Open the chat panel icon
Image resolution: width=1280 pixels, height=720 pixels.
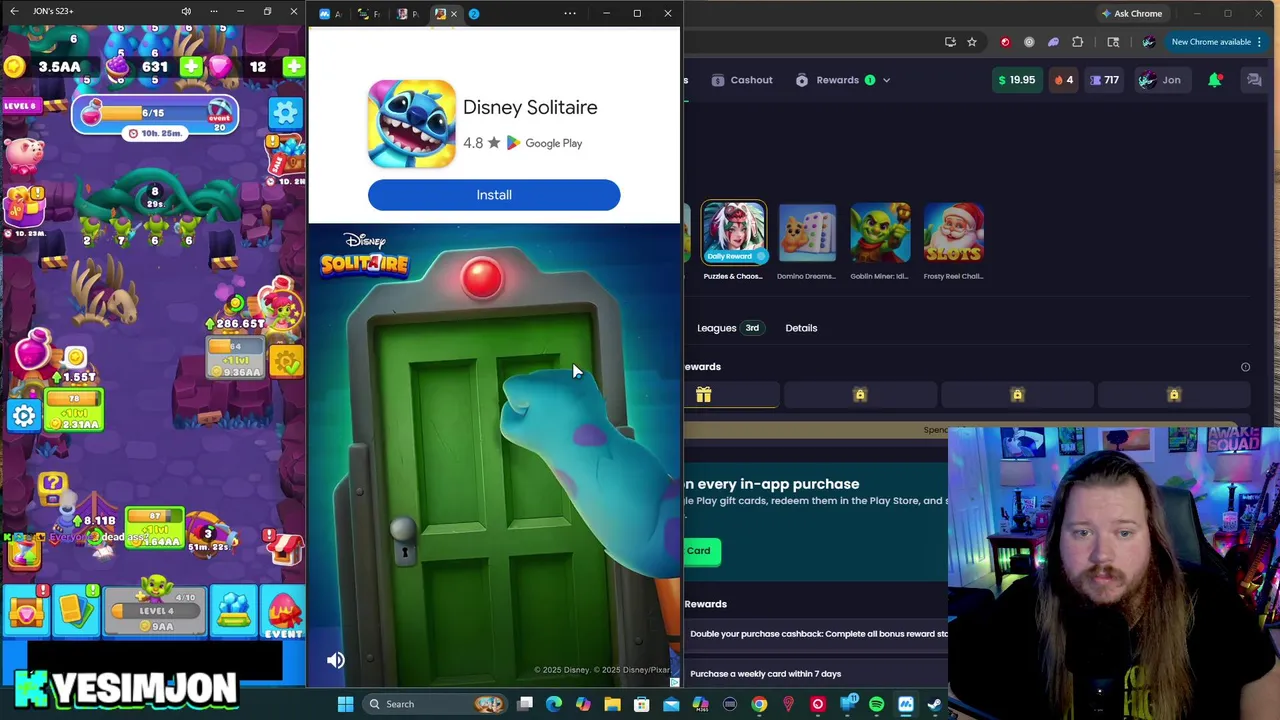click(1254, 80)
